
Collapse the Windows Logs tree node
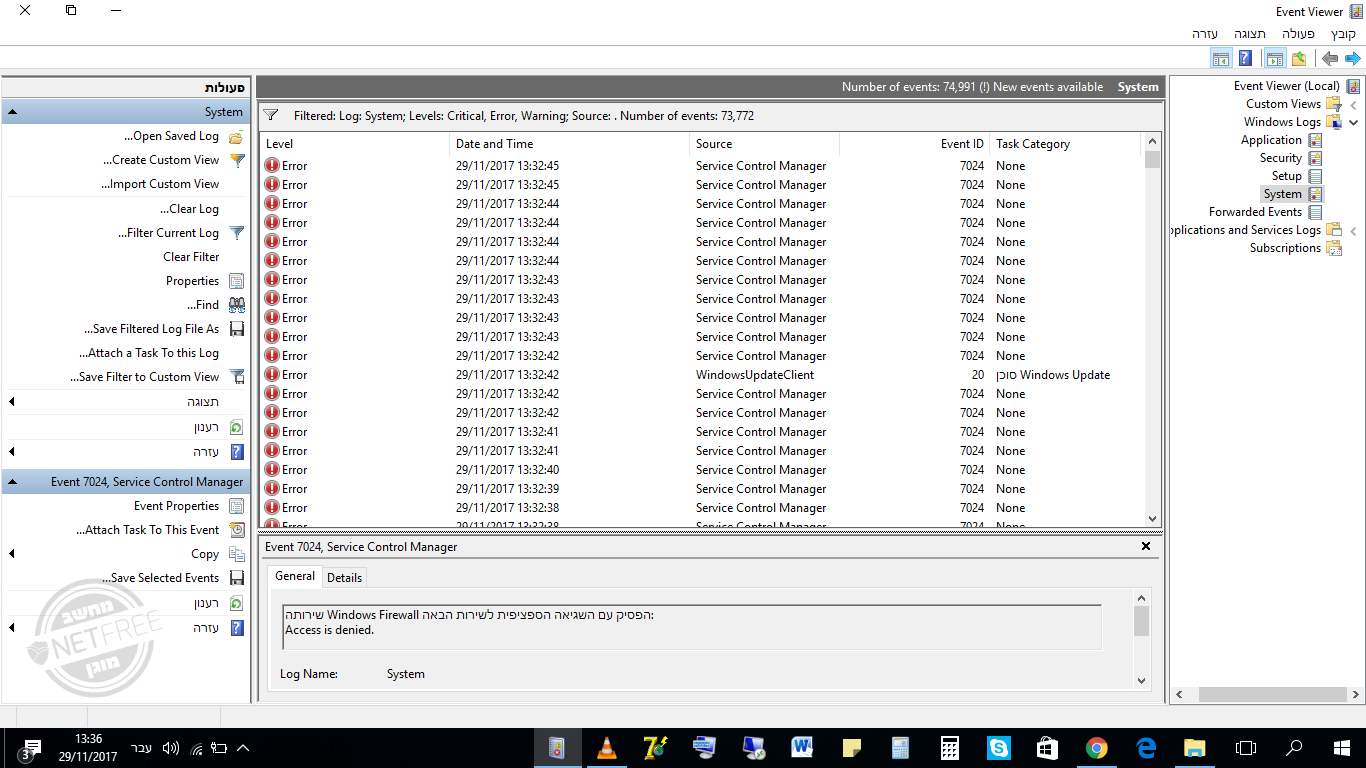(x=1354, y=122)
